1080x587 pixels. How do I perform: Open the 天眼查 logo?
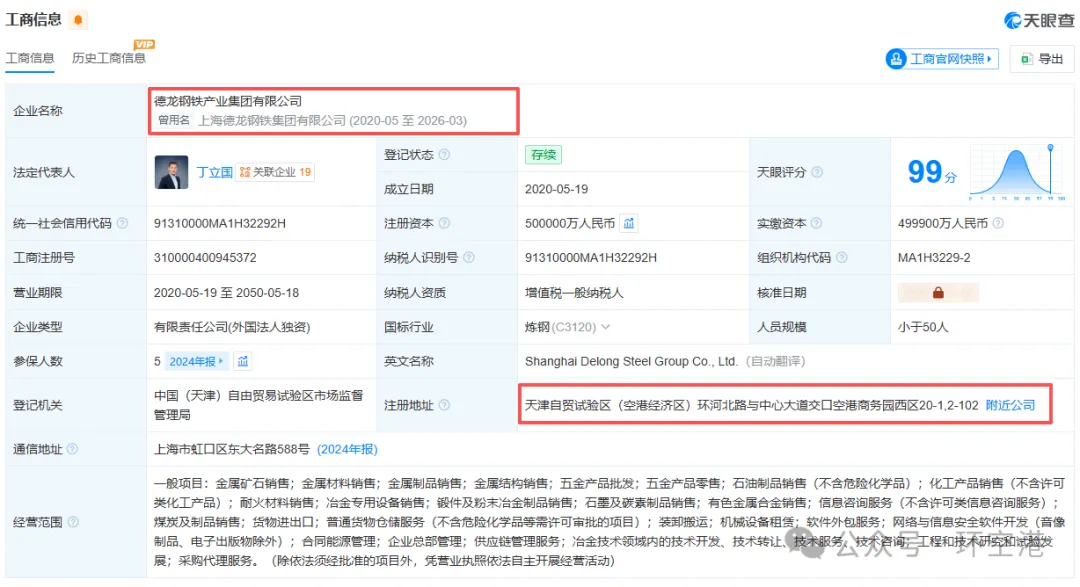(x=1039, y=21)
